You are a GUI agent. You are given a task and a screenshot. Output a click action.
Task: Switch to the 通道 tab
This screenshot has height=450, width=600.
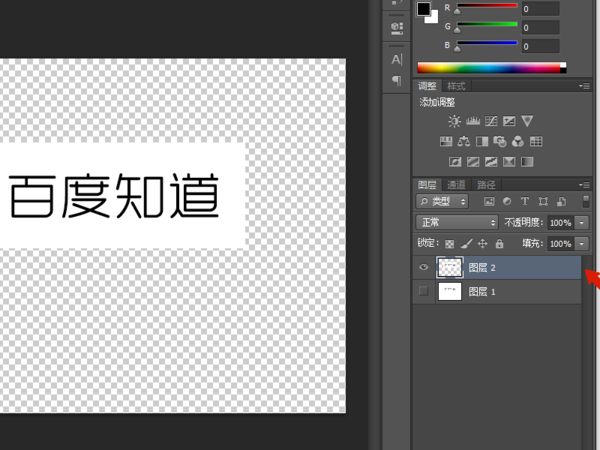[x=456, y=185]
